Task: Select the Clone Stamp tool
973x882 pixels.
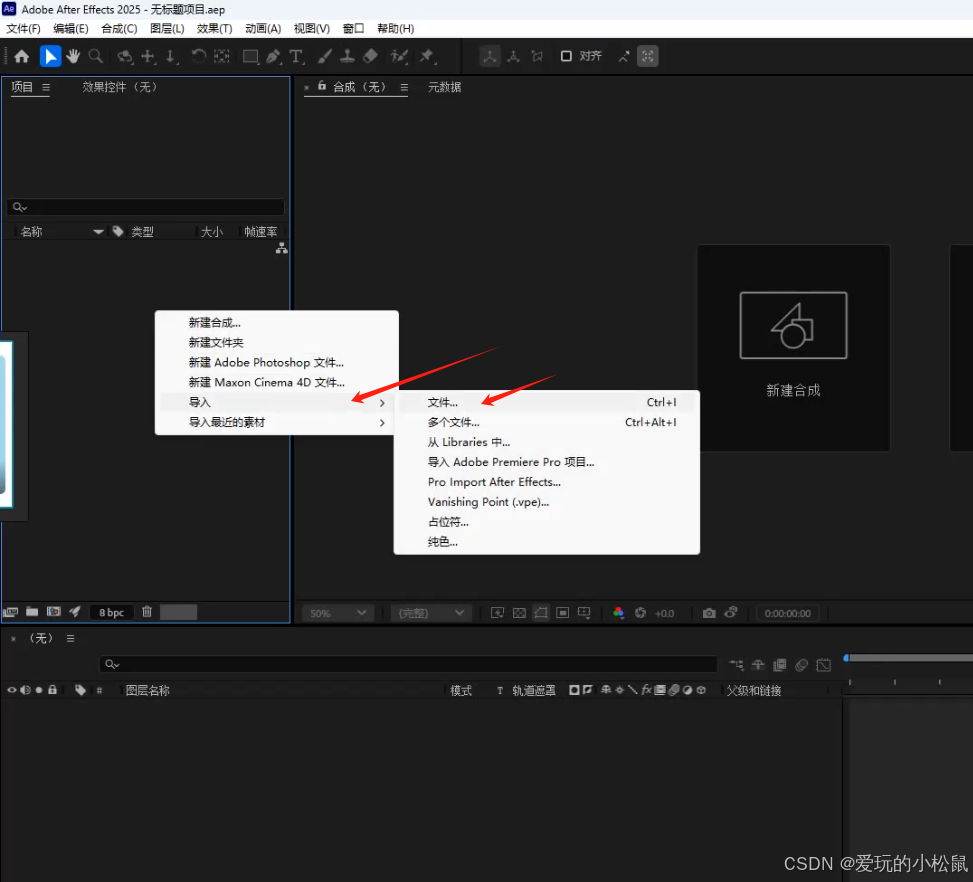Action: (348, 56)
